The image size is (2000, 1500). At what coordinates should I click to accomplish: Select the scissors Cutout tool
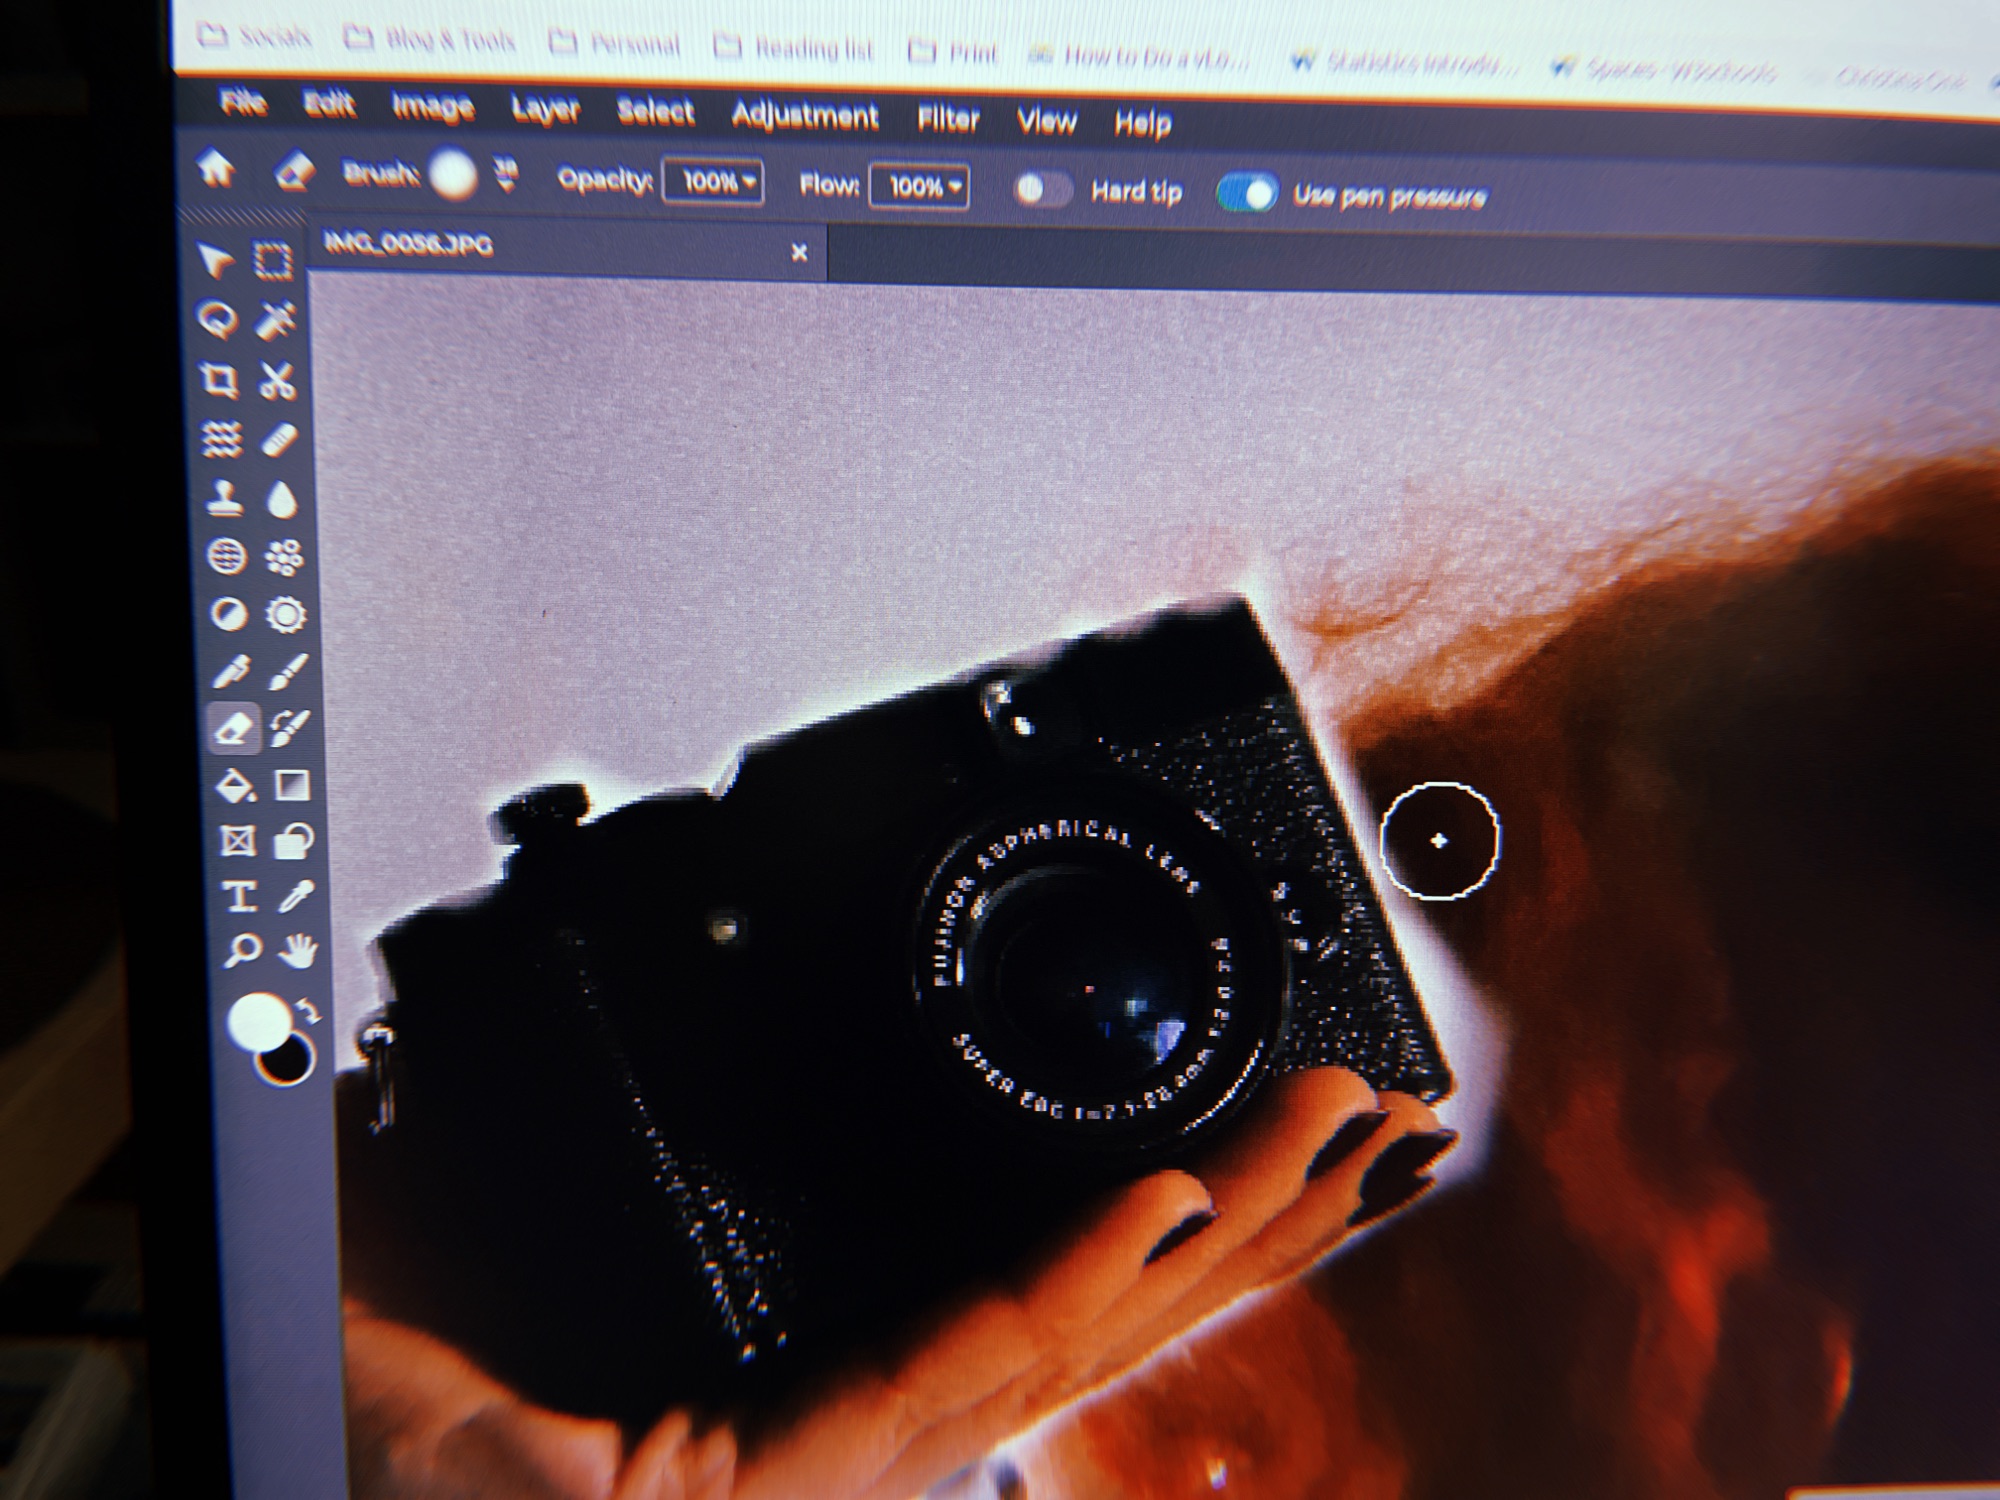[x=277, y=381]
